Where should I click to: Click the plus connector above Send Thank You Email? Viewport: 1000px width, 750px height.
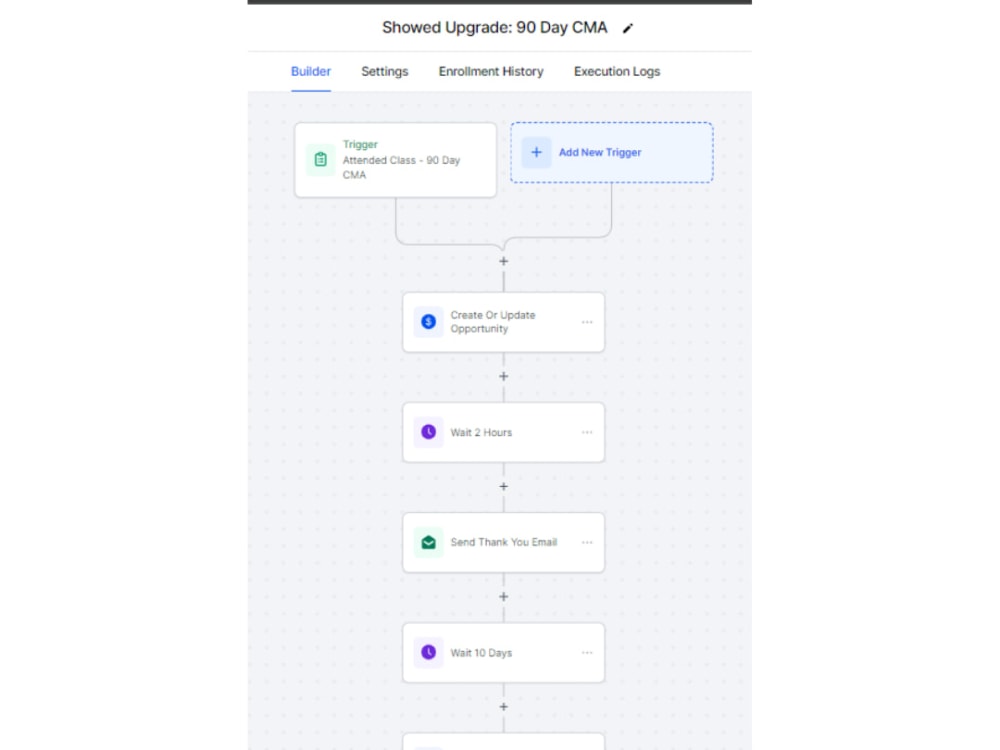coord(503,486)
